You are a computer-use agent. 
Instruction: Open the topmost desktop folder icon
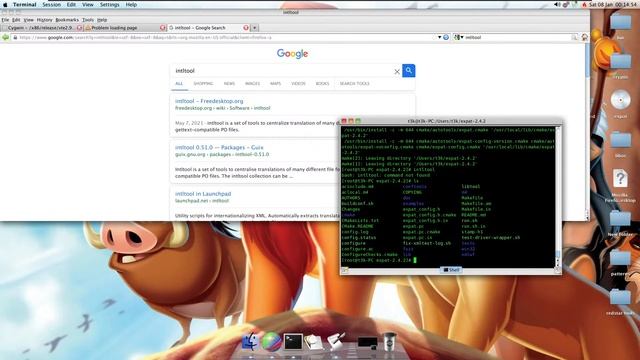tap(620, 22)
